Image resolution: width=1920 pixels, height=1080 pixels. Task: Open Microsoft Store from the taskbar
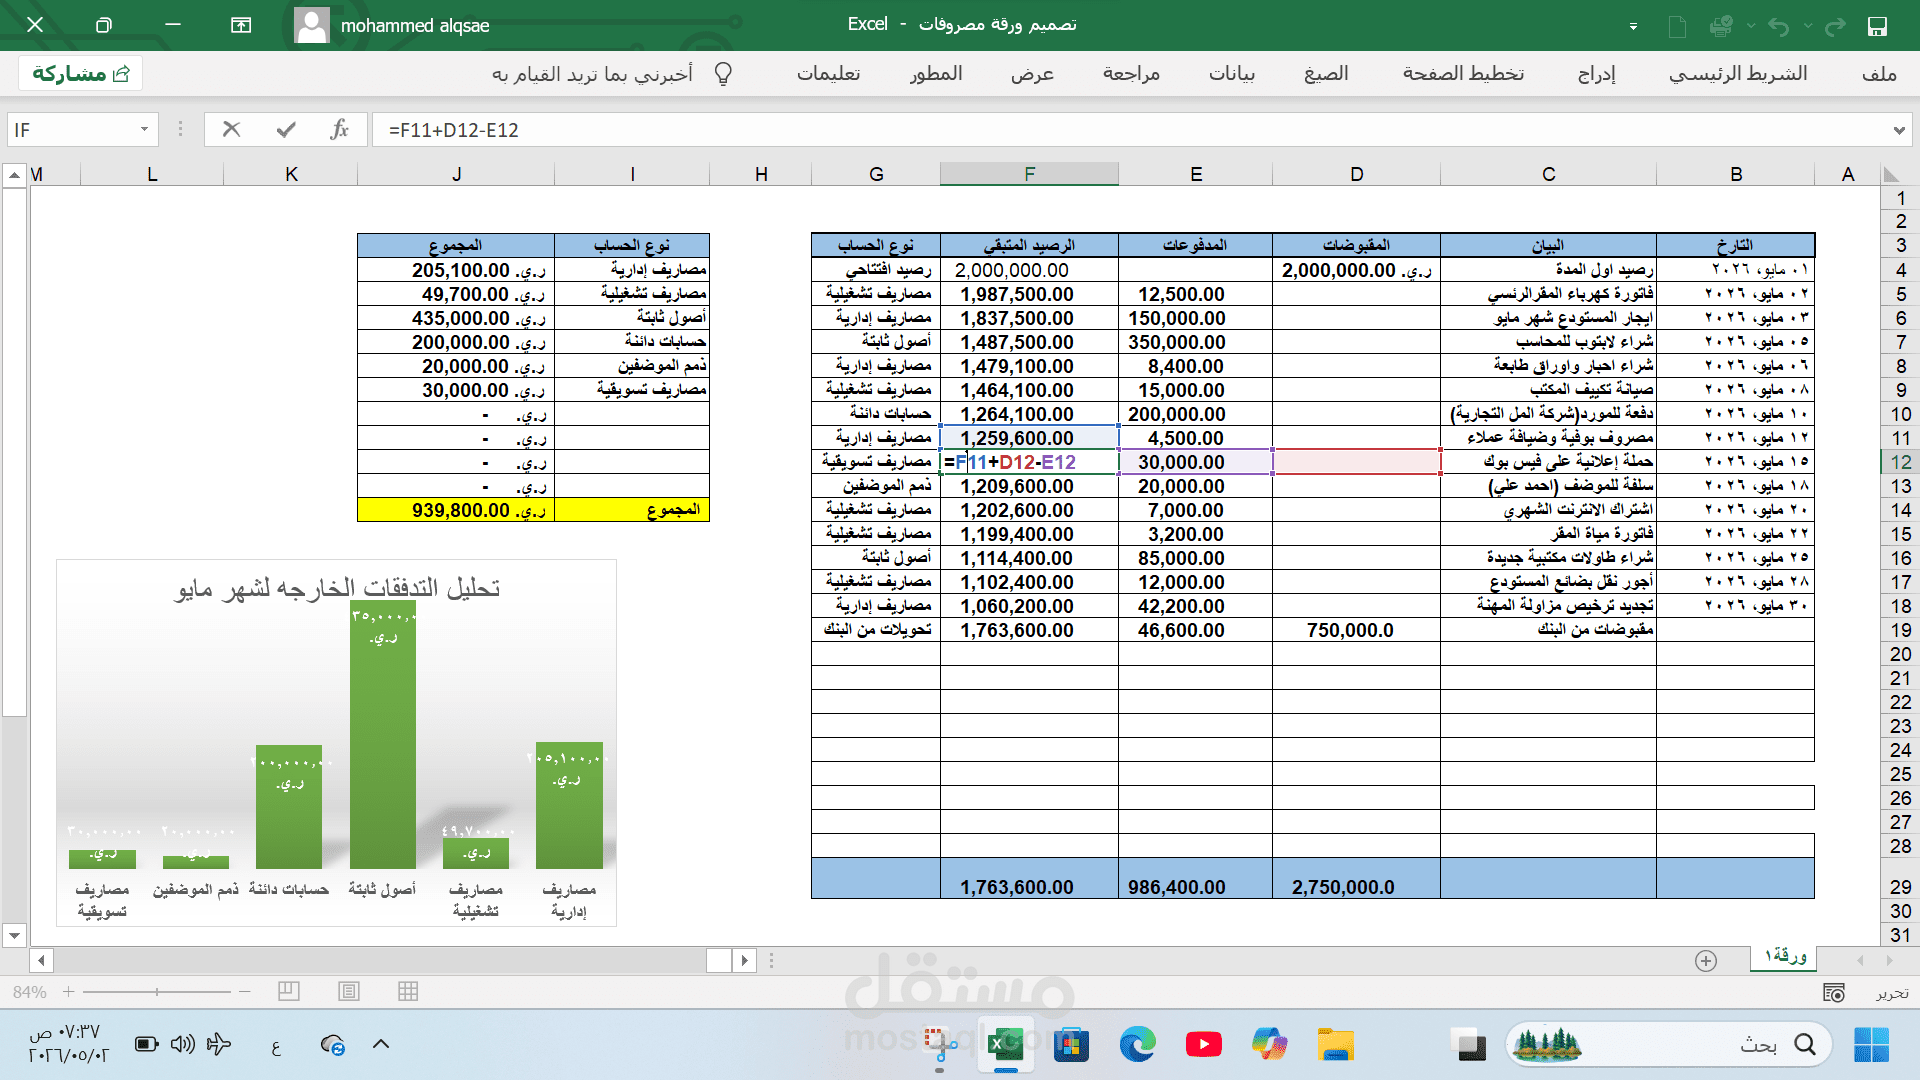tap(1071, 1045)
